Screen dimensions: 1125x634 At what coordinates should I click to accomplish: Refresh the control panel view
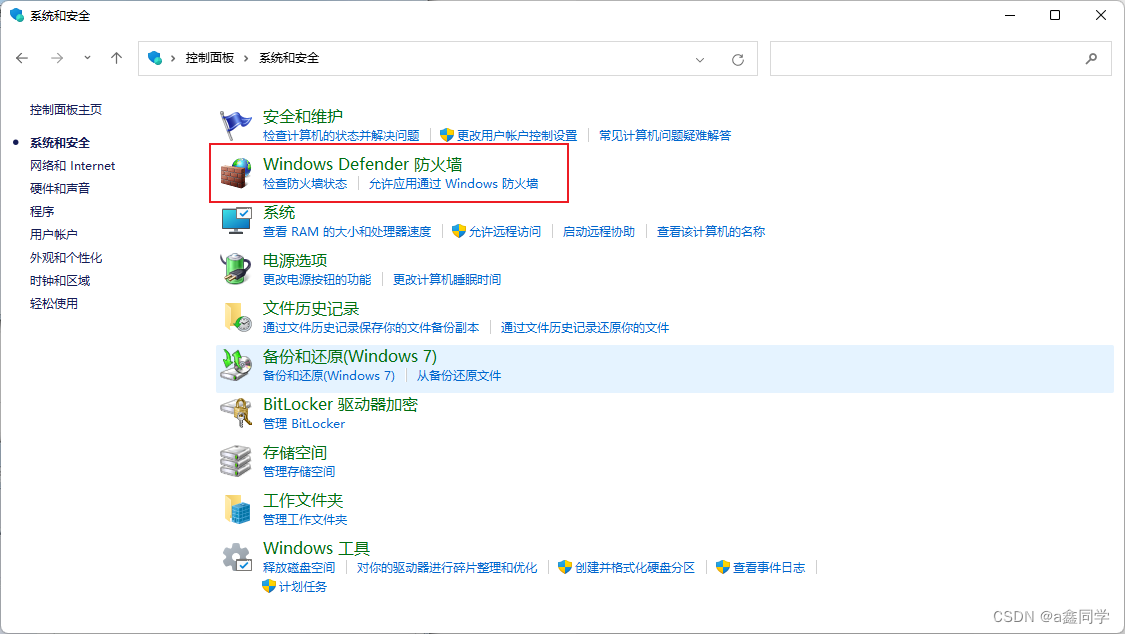click(x=738, y=60)
